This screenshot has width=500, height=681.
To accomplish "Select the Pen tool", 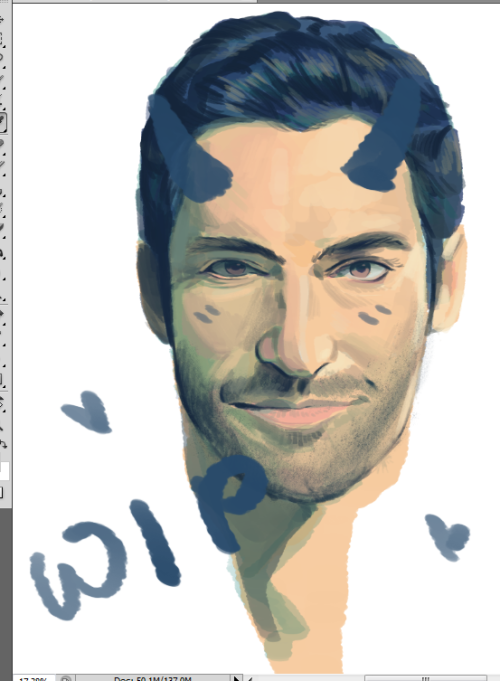I will tap(2, 313).
